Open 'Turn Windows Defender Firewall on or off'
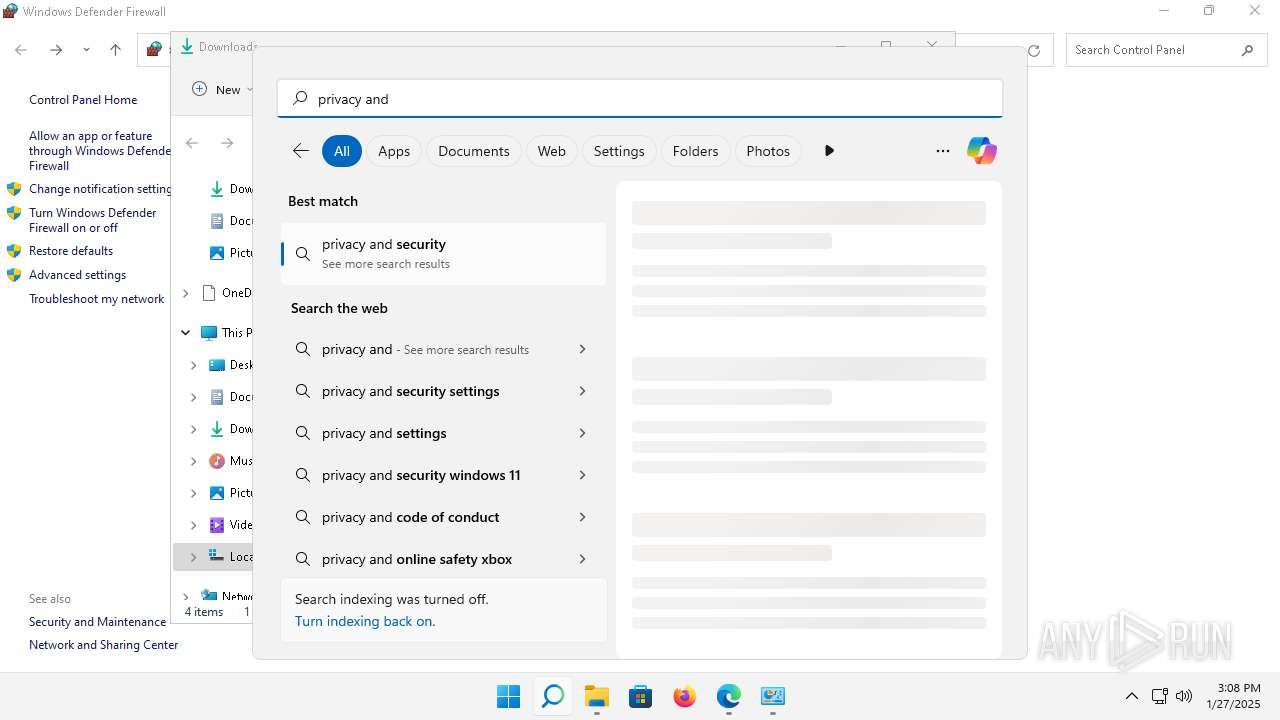This screenshot has height=720, width=1280. (93, 220)
